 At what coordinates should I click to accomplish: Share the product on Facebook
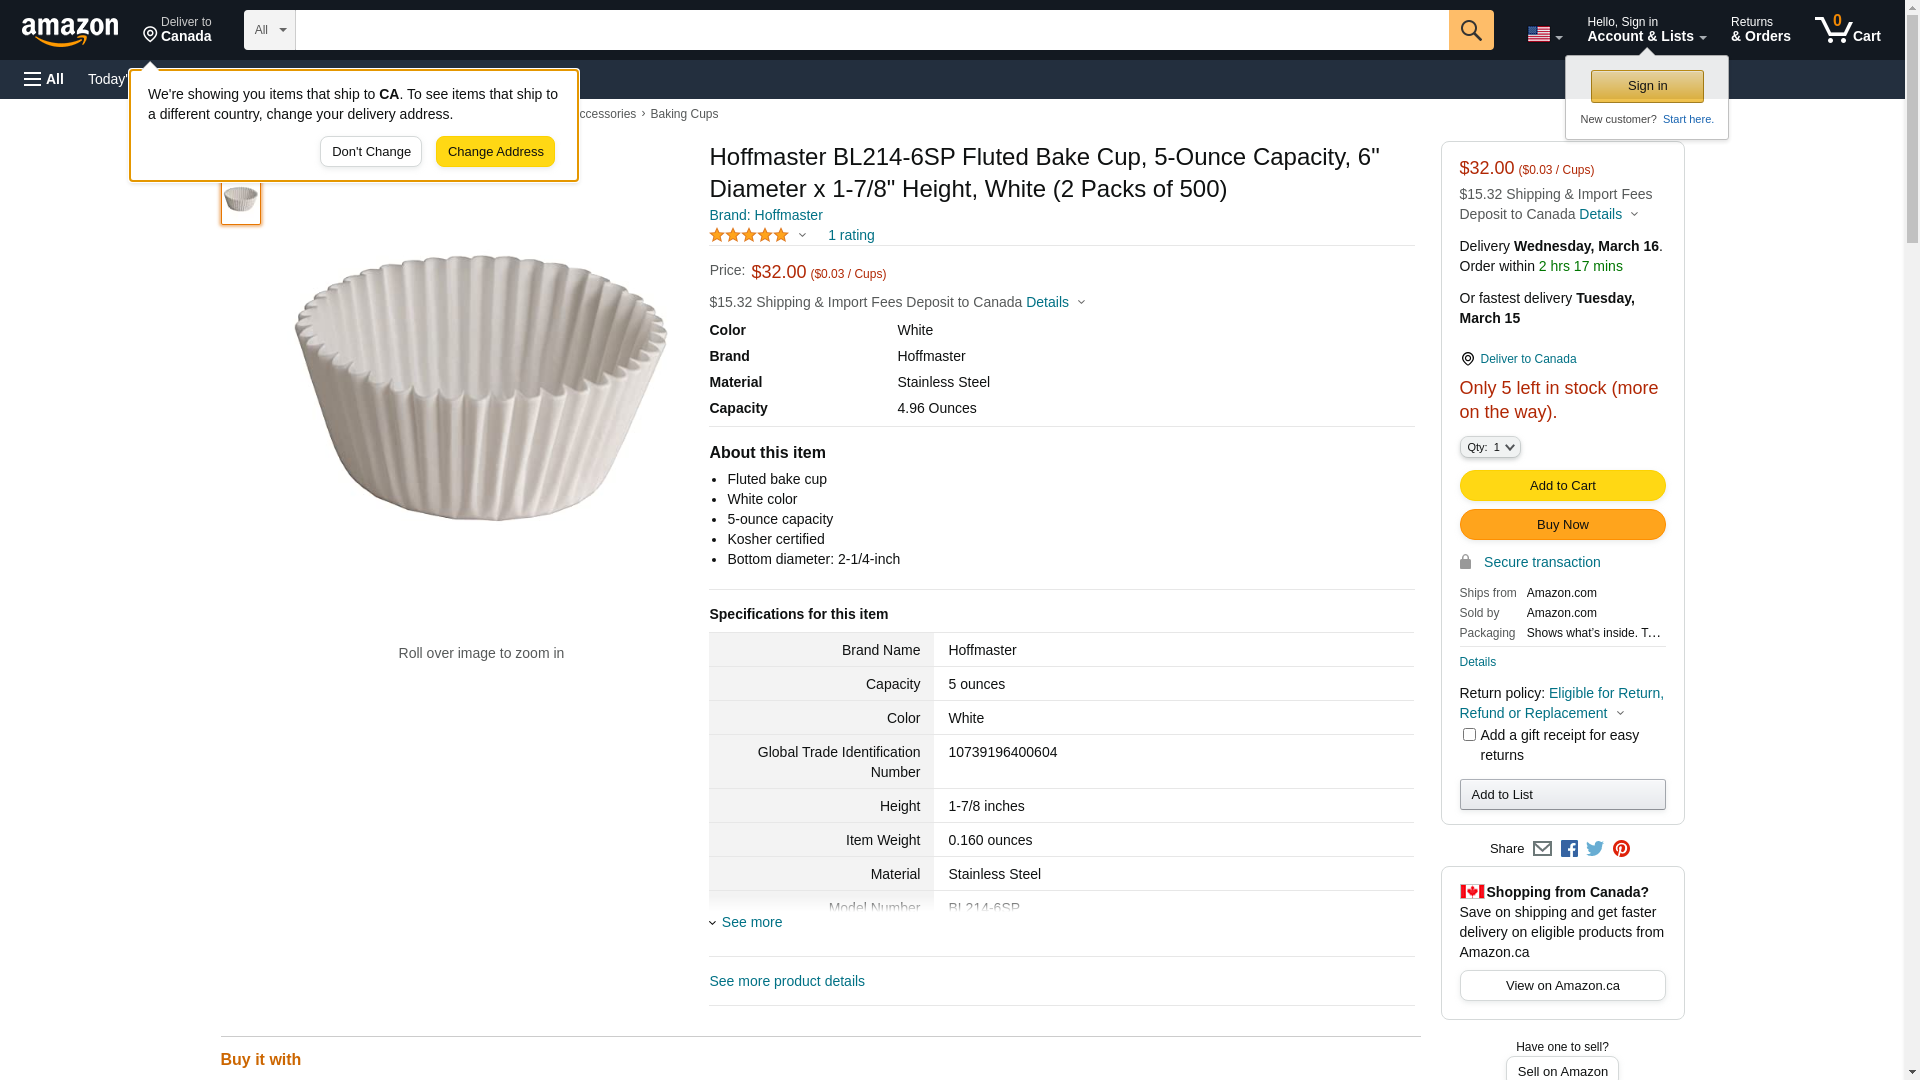1569,849
